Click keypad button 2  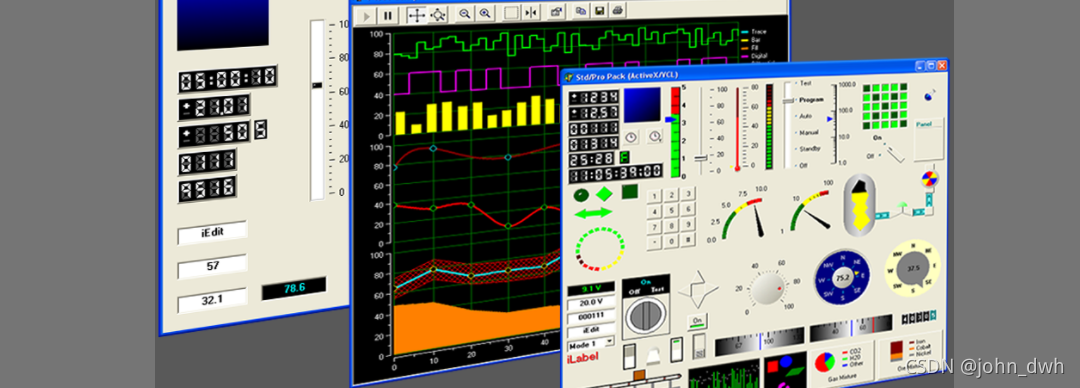[x=672, y=194]
